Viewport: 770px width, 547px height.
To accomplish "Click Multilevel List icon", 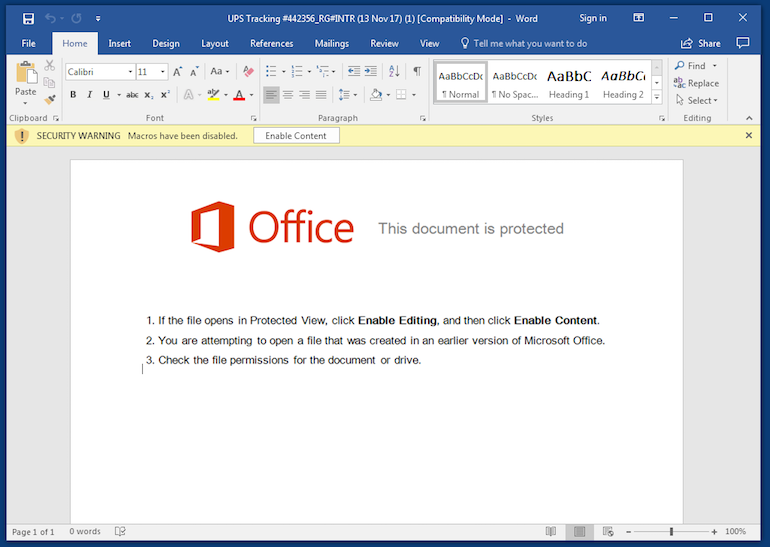I will 322,72.
